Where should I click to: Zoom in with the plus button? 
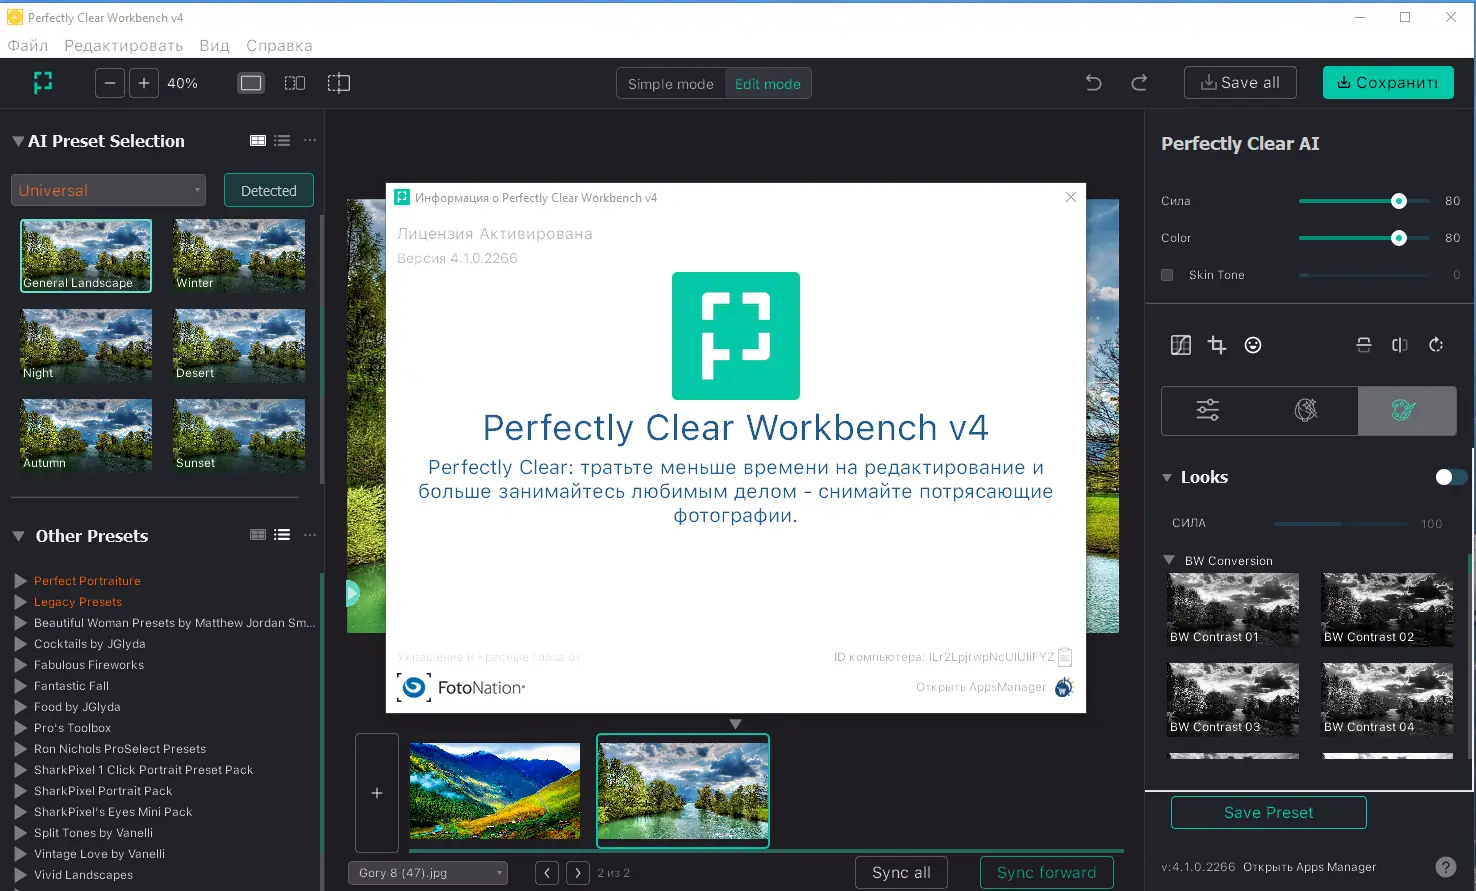143,82
